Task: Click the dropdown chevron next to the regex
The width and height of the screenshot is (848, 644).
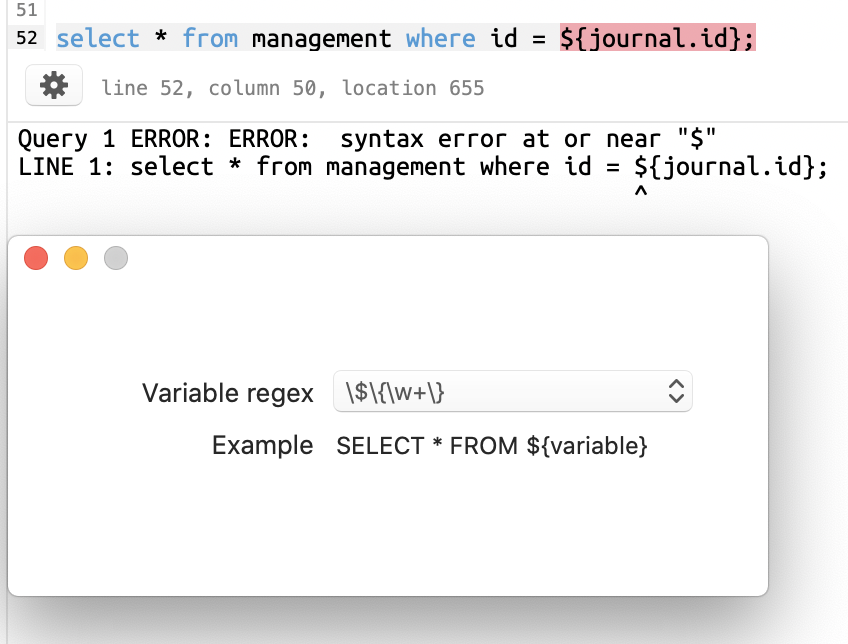Action: (678, 391)
